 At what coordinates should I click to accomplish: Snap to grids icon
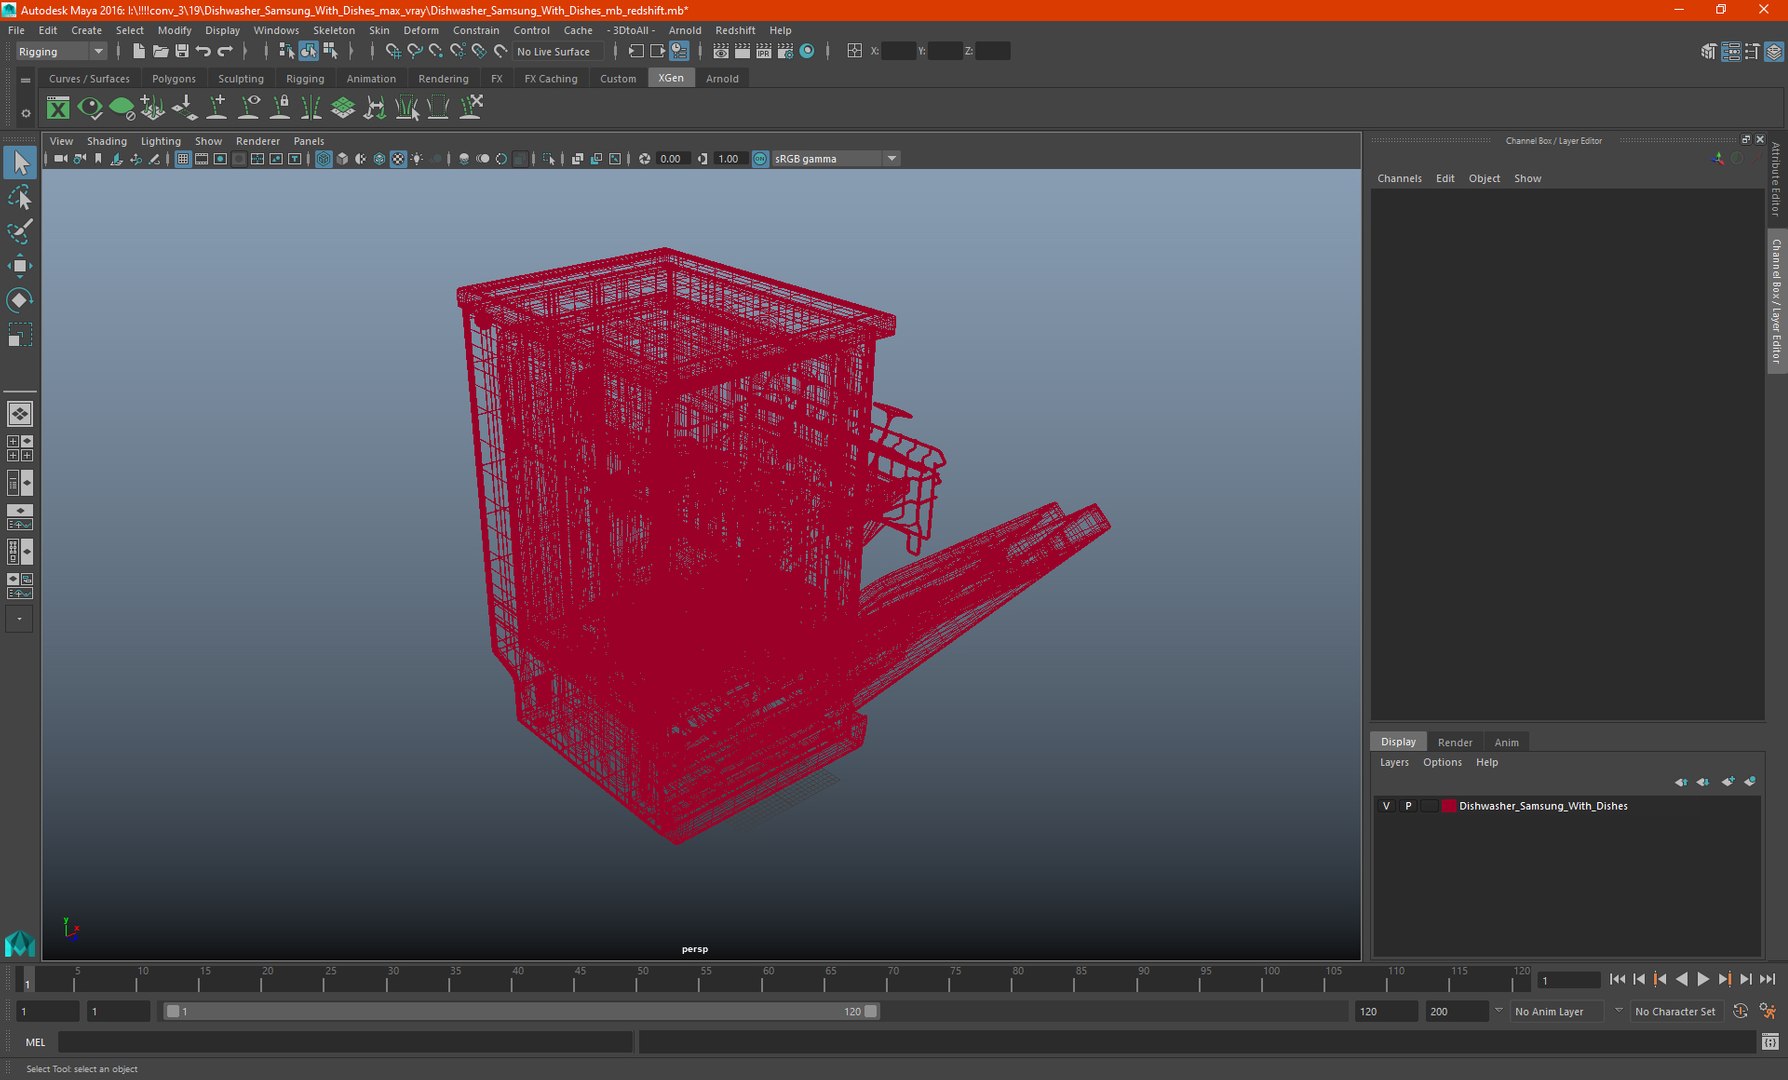393,51
